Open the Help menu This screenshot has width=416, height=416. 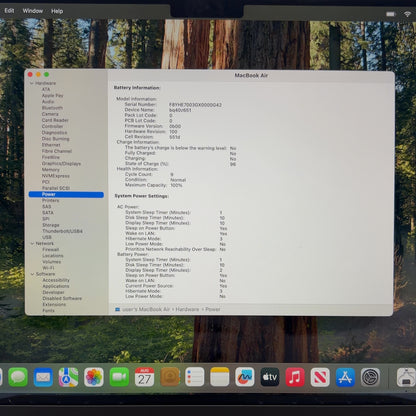pyautogui.click(x=57, y=11)
